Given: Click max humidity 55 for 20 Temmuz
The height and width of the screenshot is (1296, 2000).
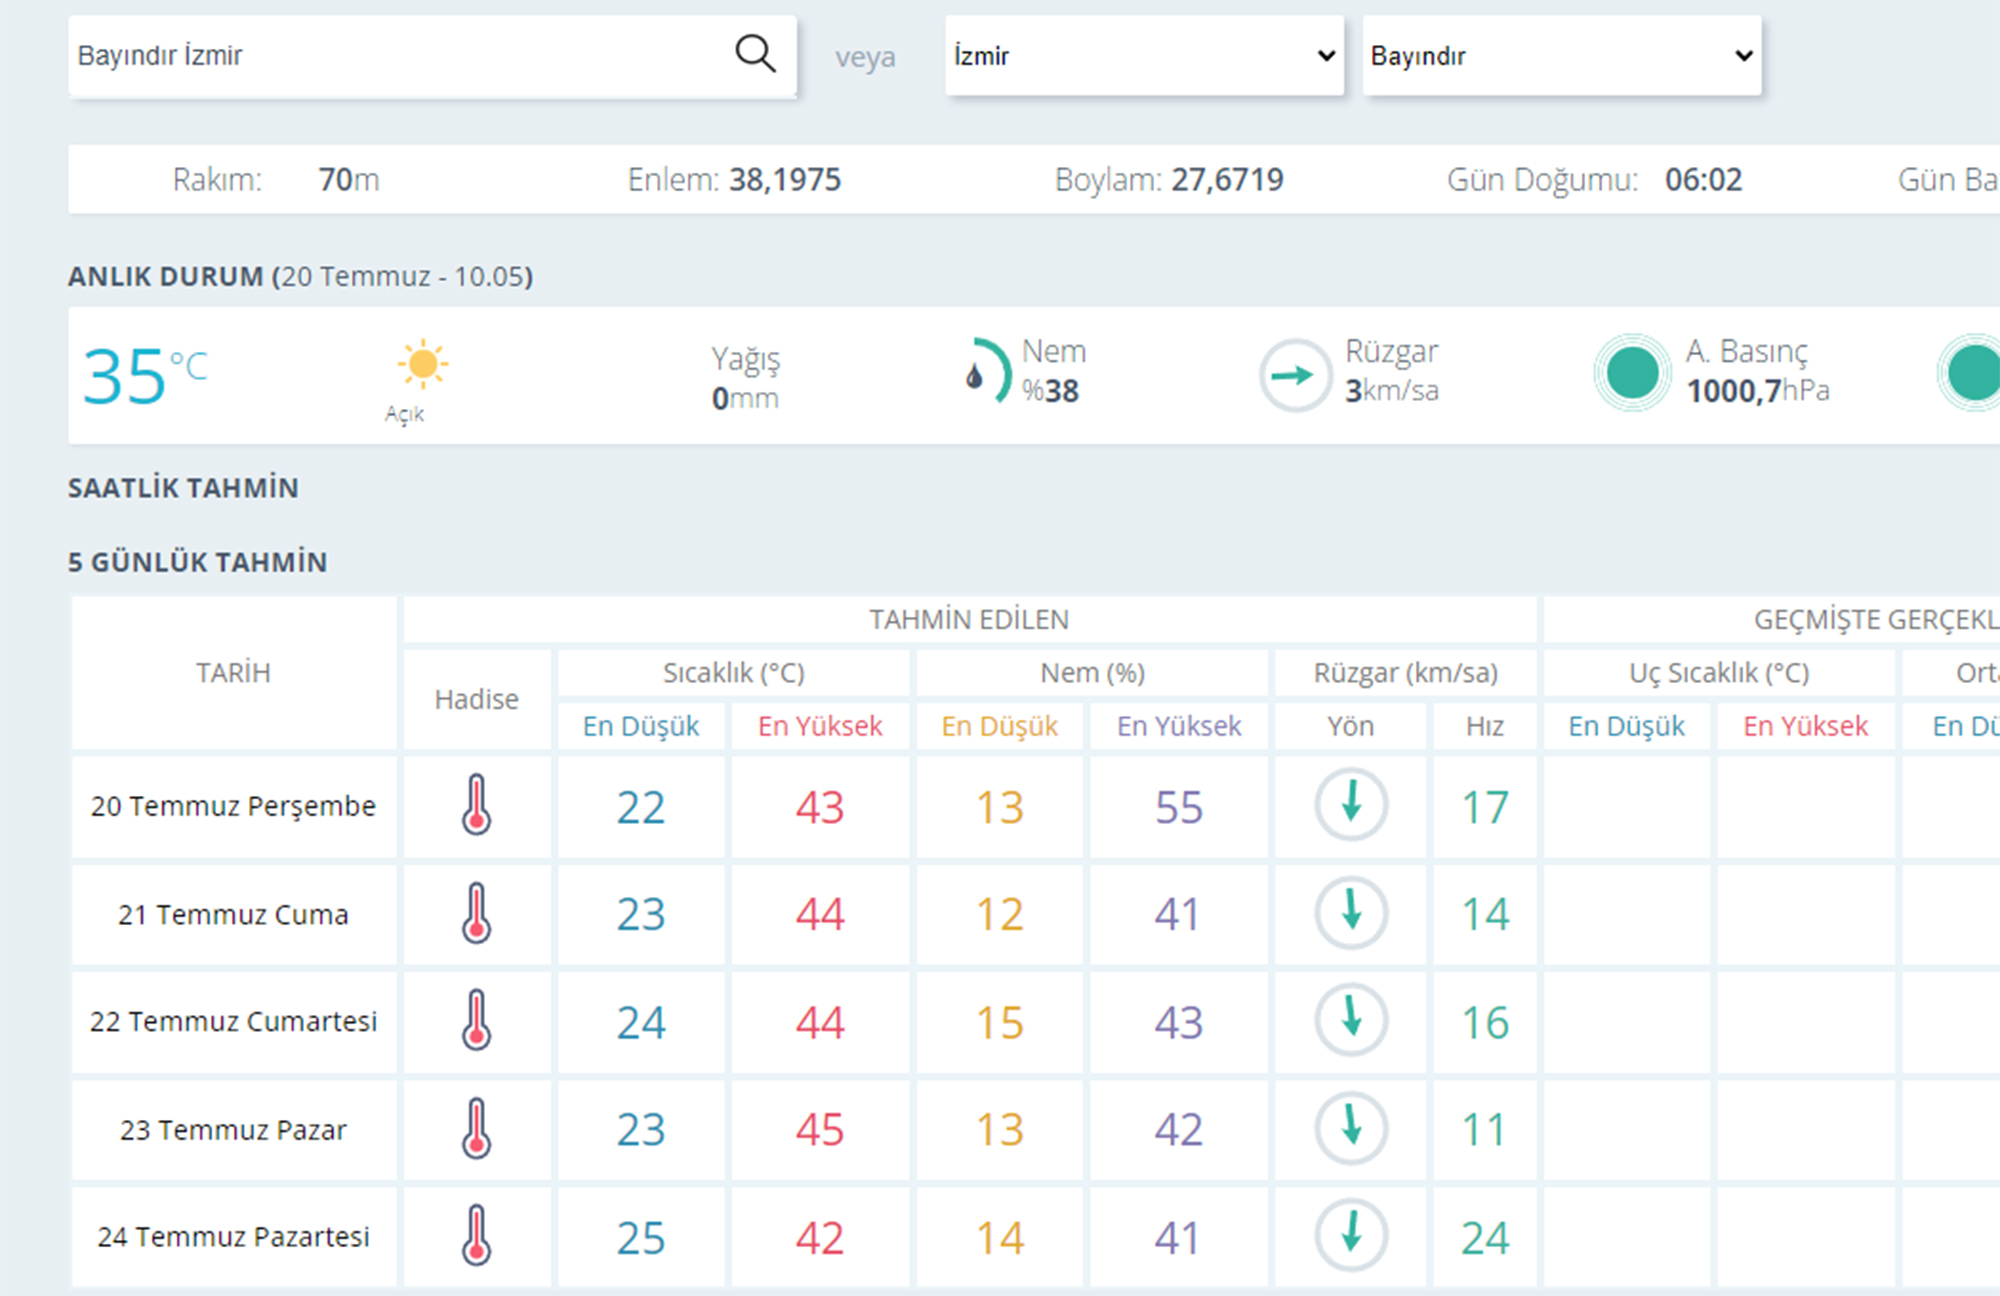Looking at the screenshot, I should tap(1179, 807).
